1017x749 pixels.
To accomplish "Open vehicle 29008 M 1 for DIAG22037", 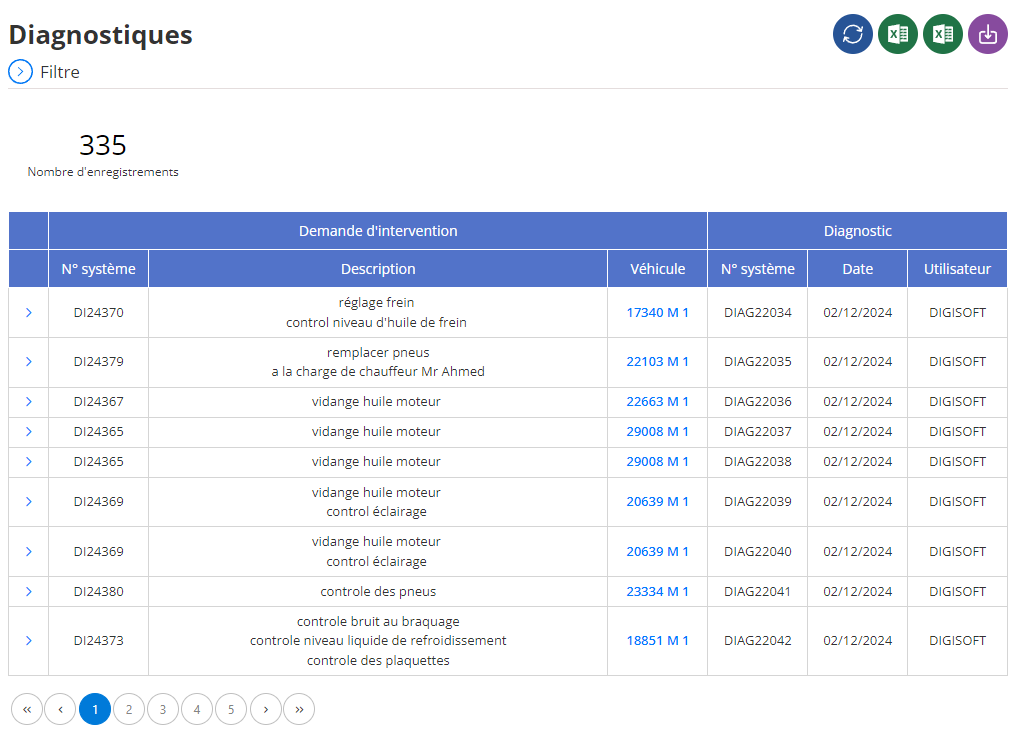I will pos(657,432).
